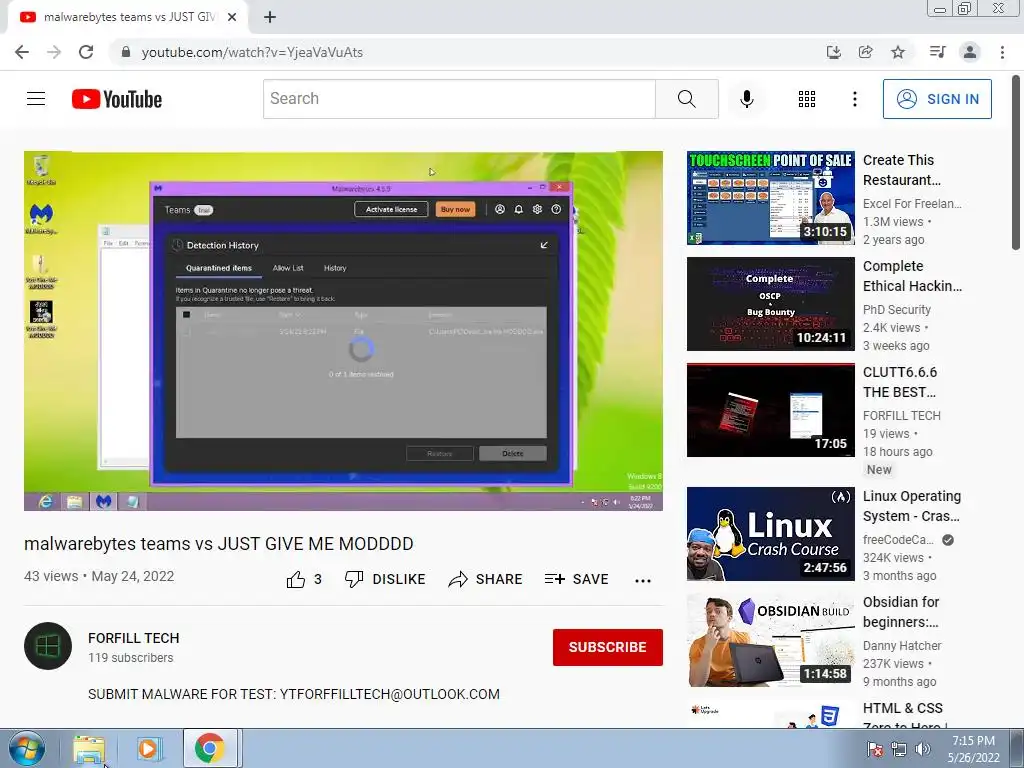Open YouTube settings three-dot menu
This screenshot has width=1024, height=768.
(854, 99)
